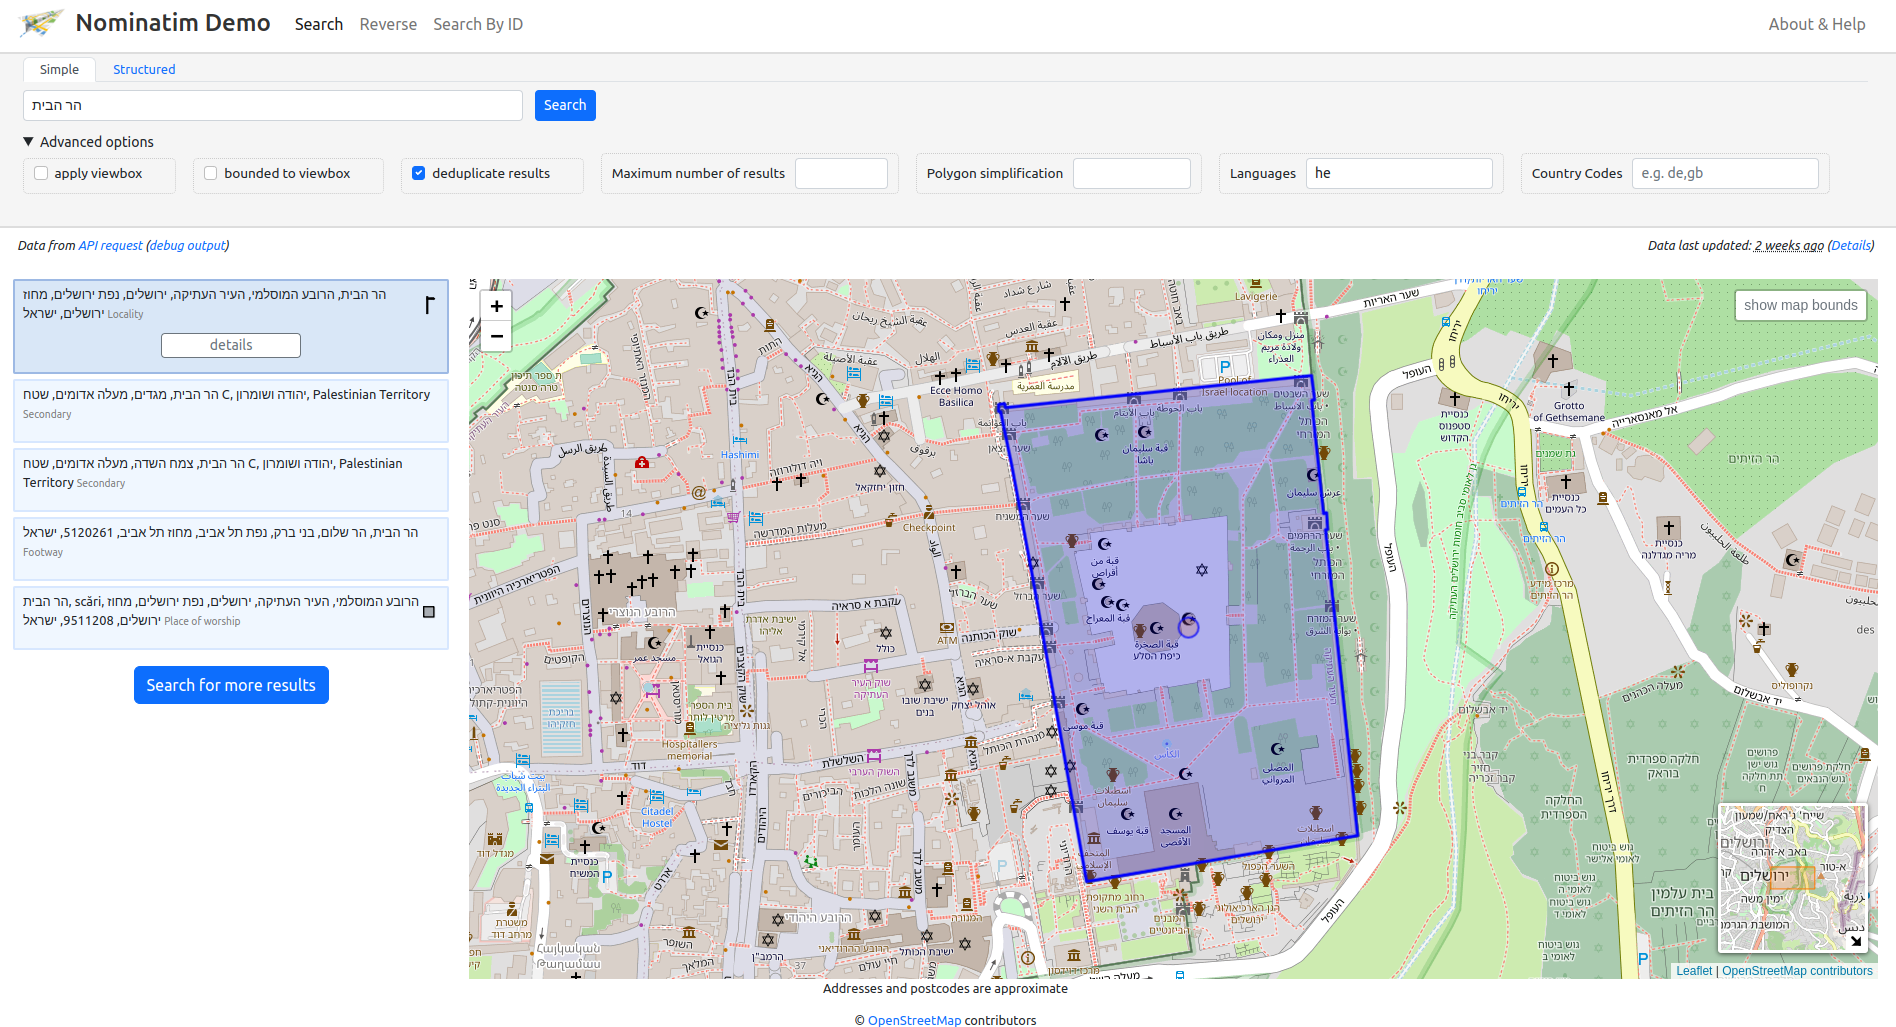
Task: Open the debug output link
Action: [x=188, y=245]
